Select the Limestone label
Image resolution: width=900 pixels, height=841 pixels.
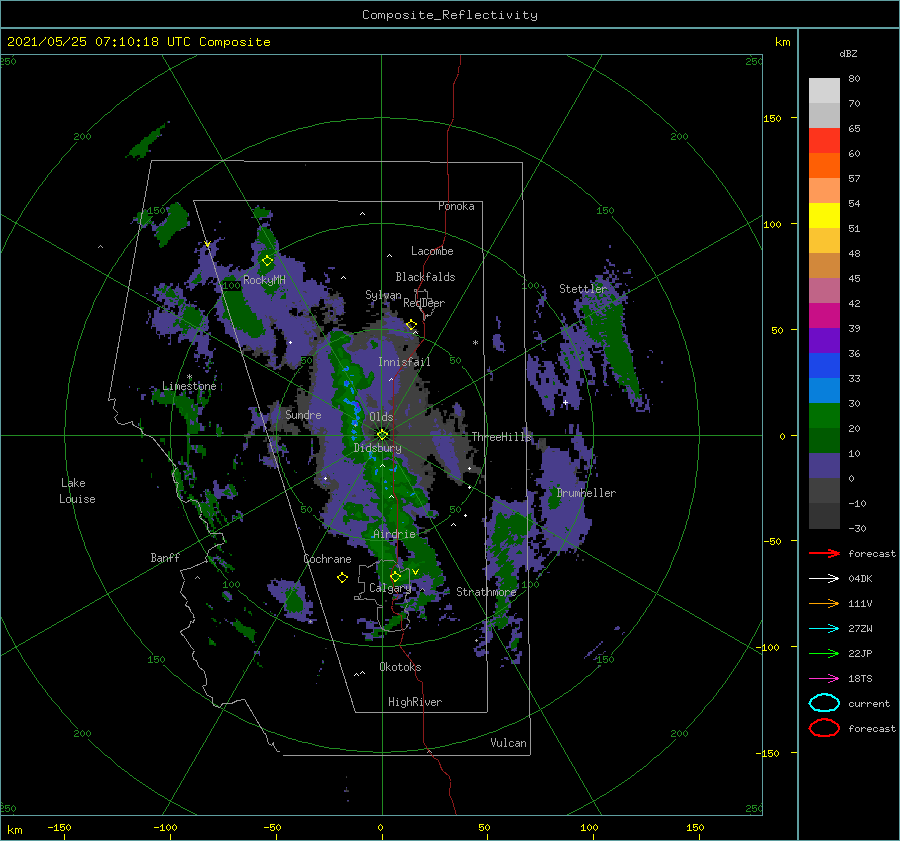click(189, 386)
